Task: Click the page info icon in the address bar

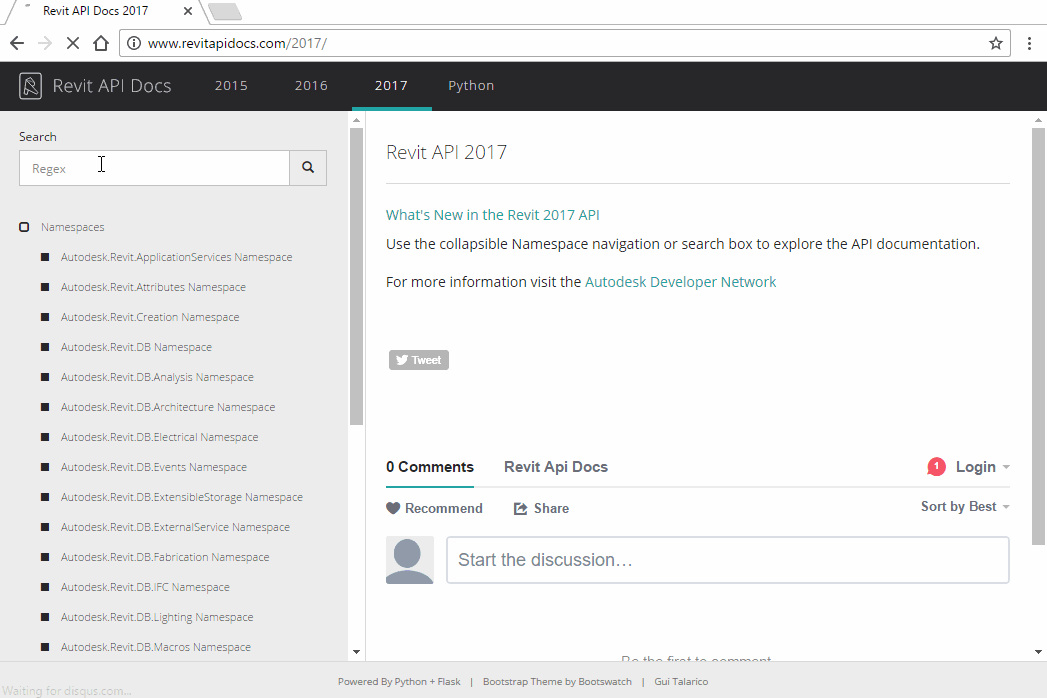Action: 135,43
